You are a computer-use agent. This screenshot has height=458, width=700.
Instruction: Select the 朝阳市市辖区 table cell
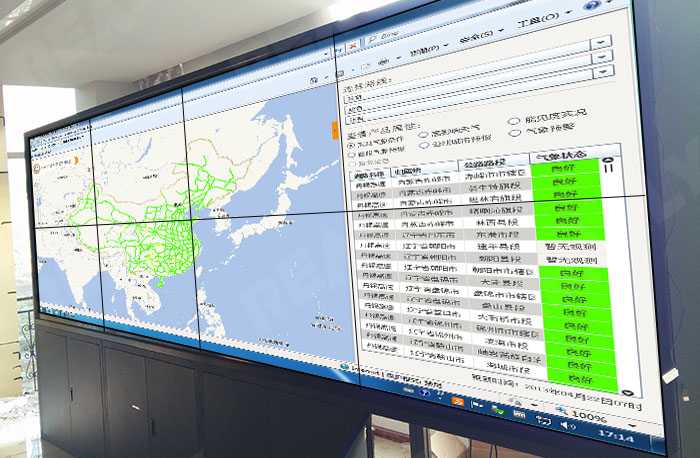pyautogui.click(x=501, y=271)
